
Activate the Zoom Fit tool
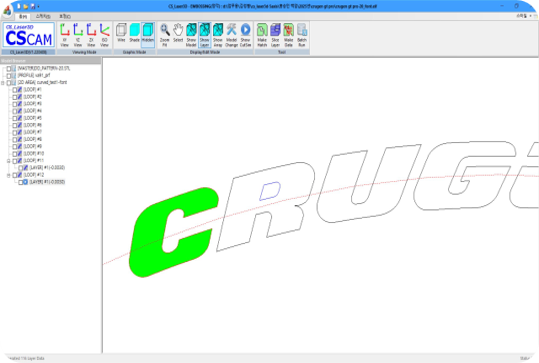165,35
